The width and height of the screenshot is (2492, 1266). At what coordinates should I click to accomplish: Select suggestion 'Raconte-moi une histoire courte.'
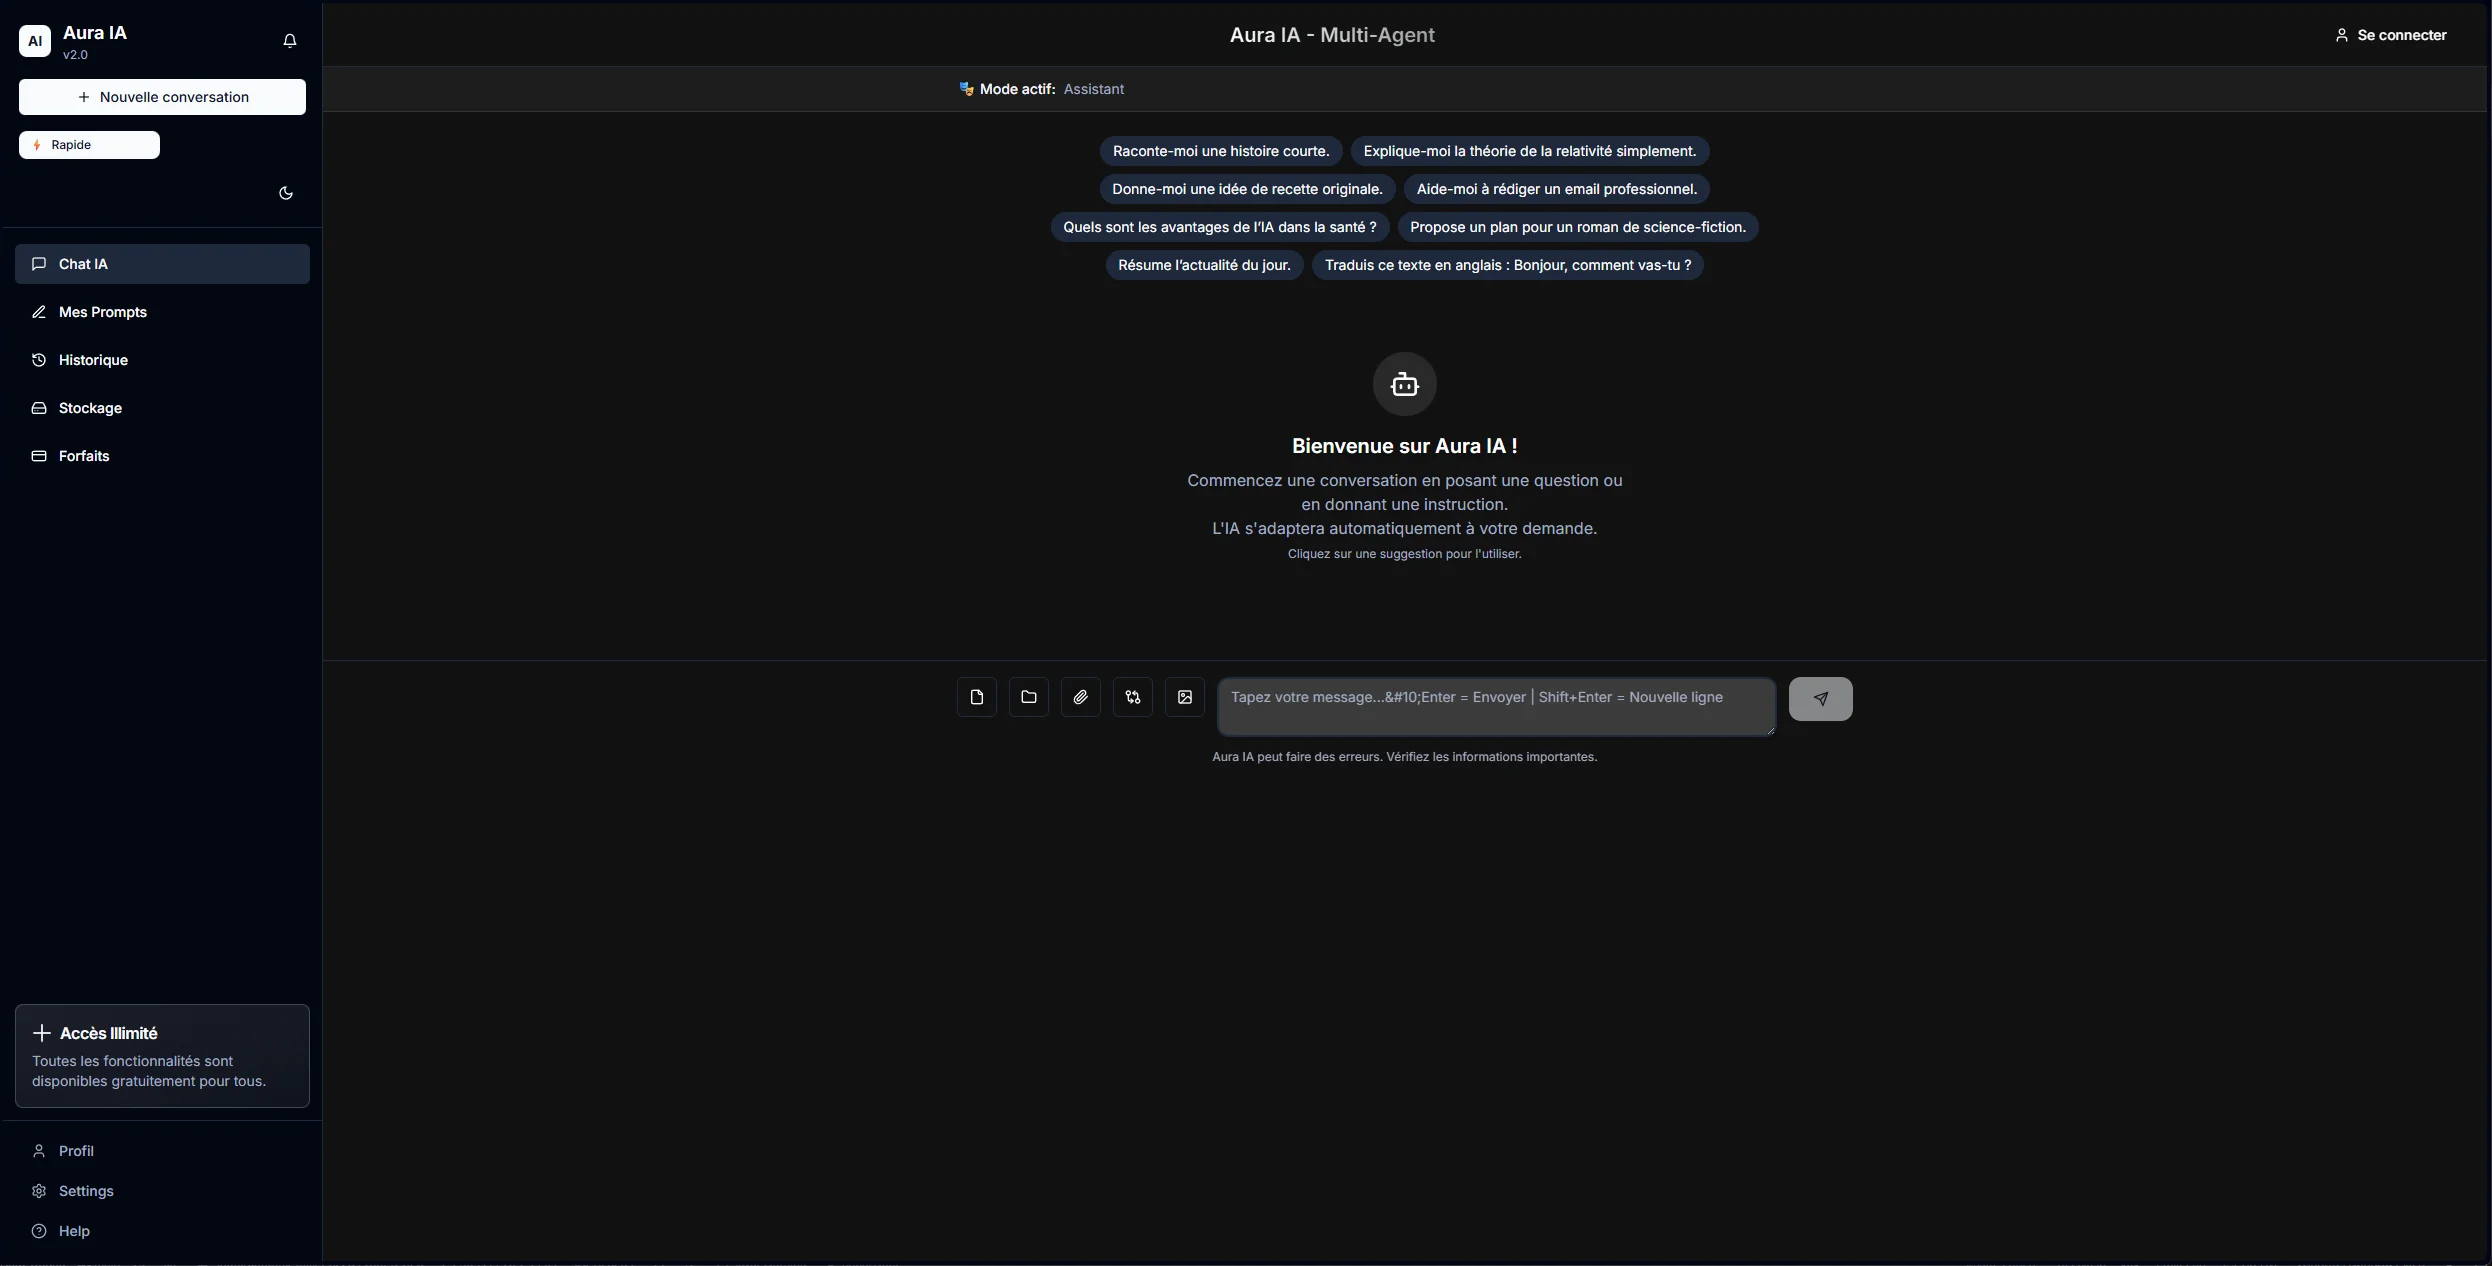pyautogui.click(x=1220, y=151)
